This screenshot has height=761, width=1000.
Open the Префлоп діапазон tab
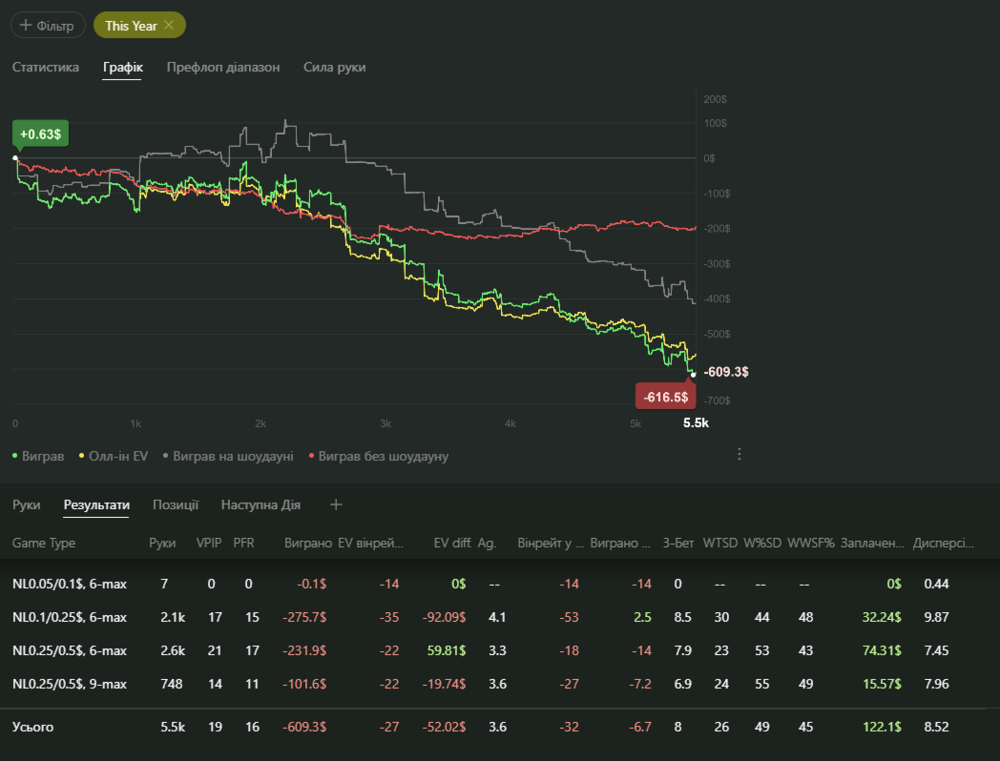coord(223,67)
